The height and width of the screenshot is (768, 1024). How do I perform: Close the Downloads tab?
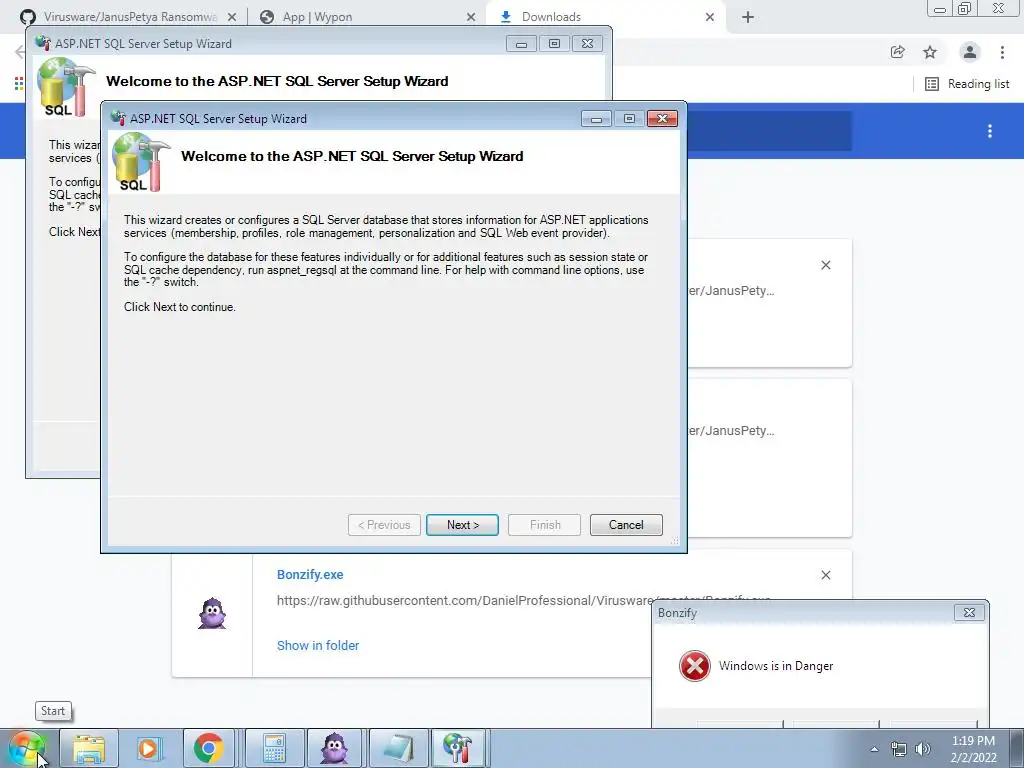pos(710,17)
